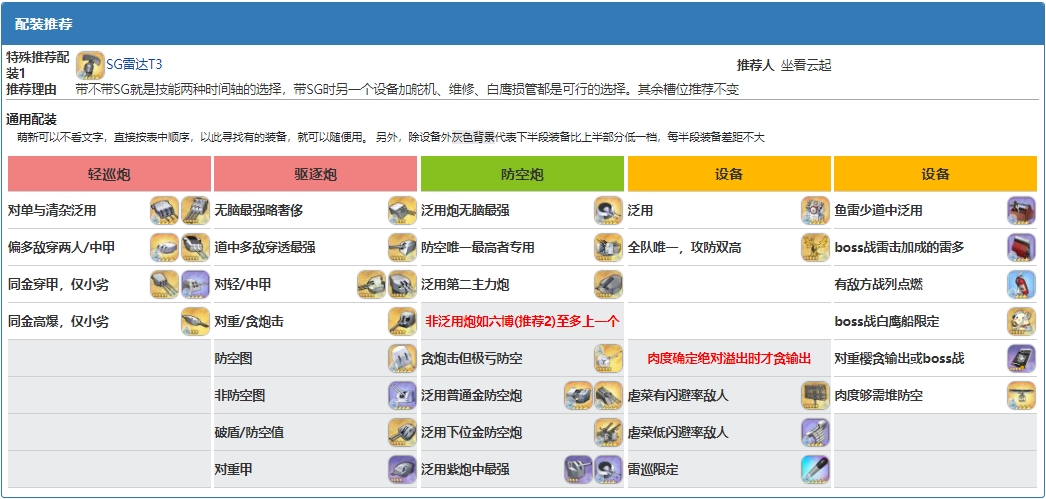Image resolution: width=1046 pixels, height=499 pixels.
Task: Click the antenna icon for 肉度够需堆防空
Action: click(1021, 396)
